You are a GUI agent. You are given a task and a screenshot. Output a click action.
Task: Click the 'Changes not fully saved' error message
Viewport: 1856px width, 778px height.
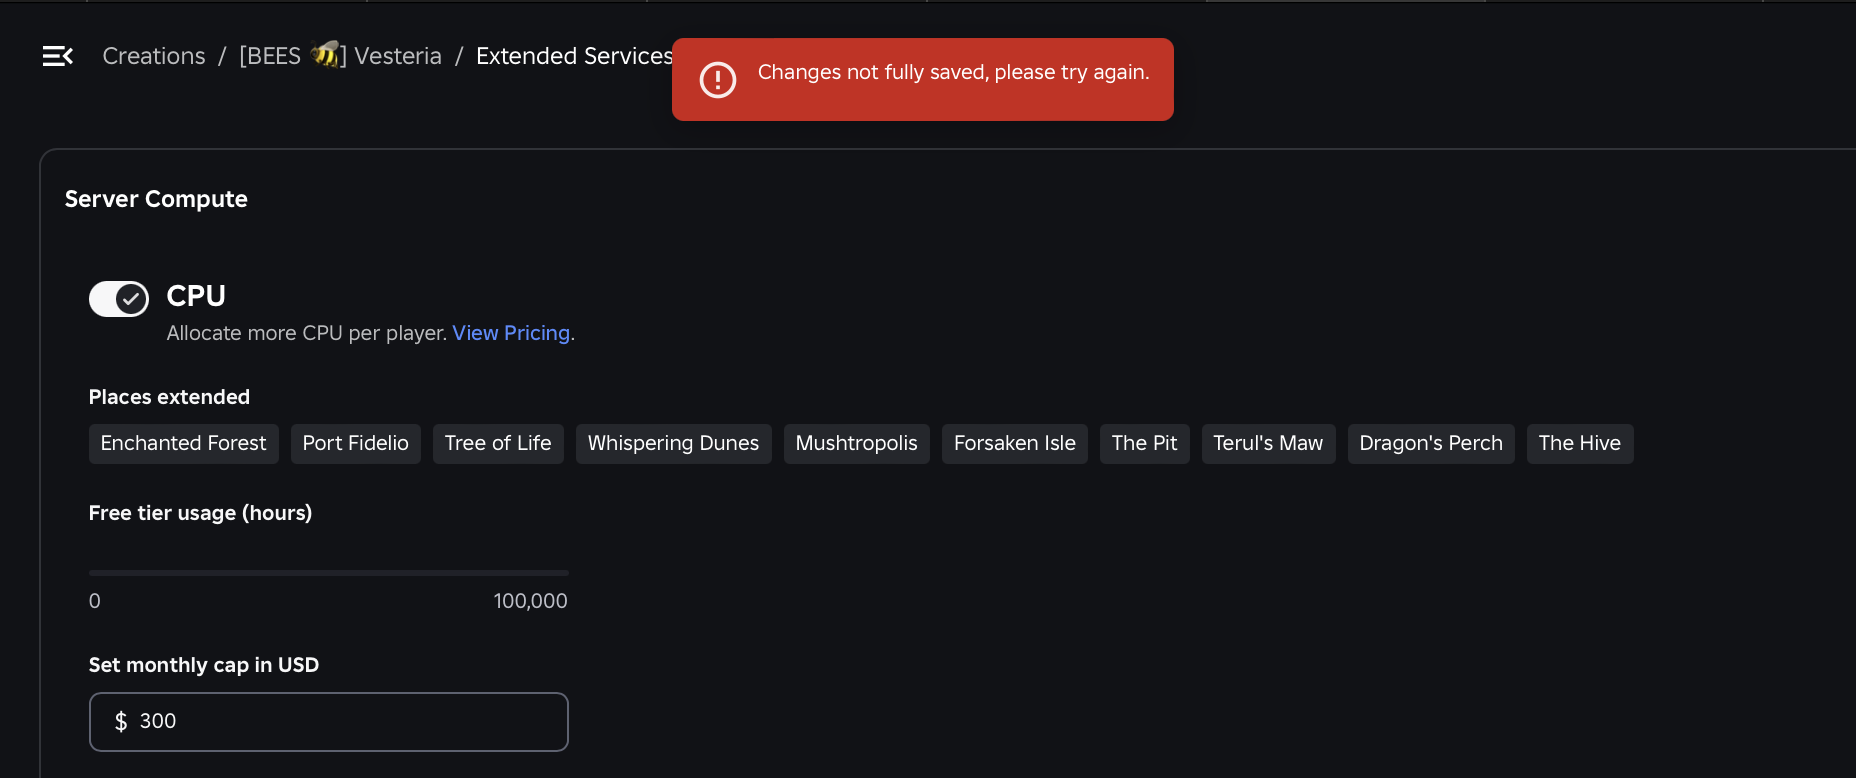tap(954, 72)
